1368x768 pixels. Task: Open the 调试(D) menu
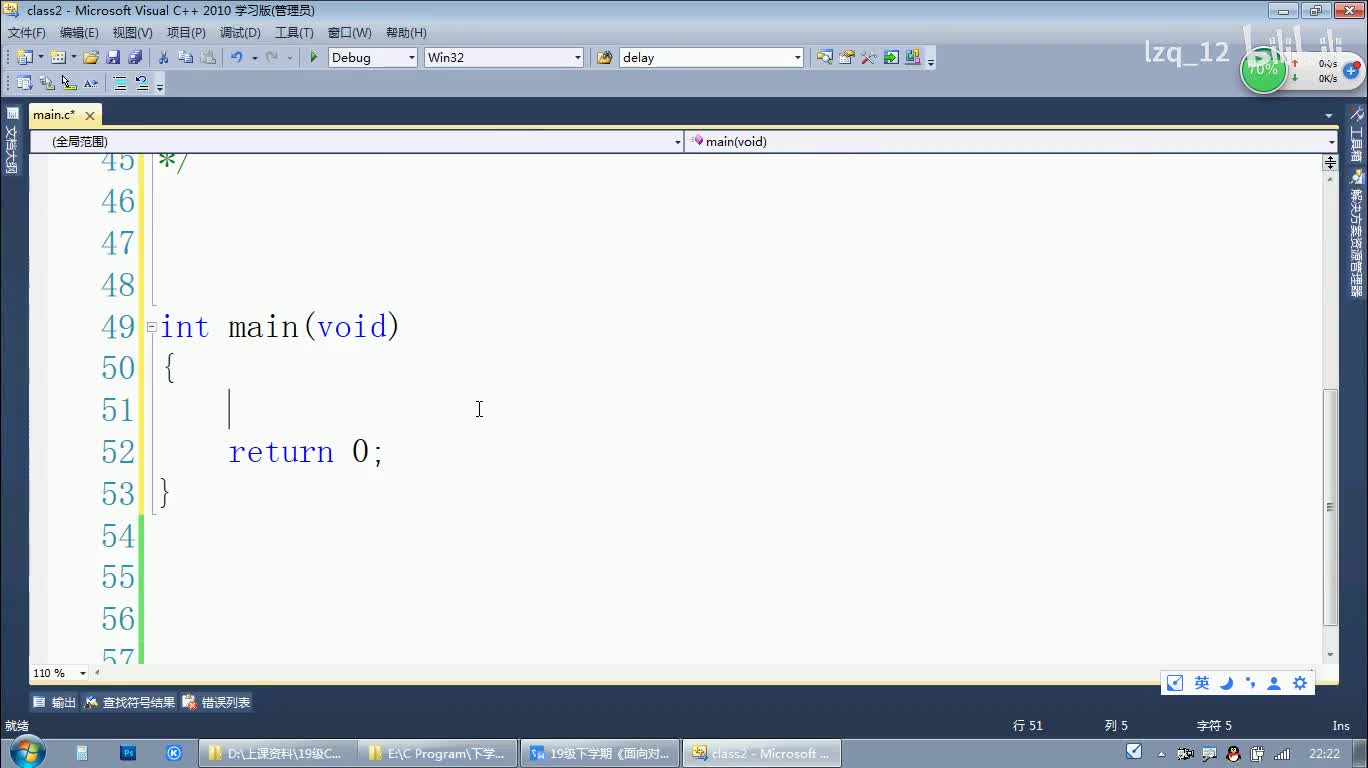(240, 33)
